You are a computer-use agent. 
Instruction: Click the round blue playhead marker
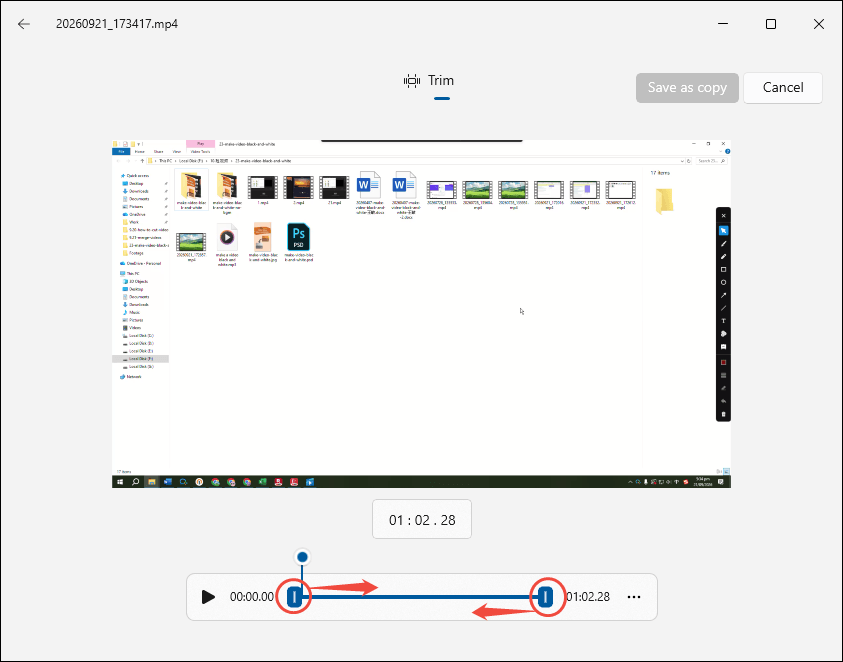pos(302,557)
